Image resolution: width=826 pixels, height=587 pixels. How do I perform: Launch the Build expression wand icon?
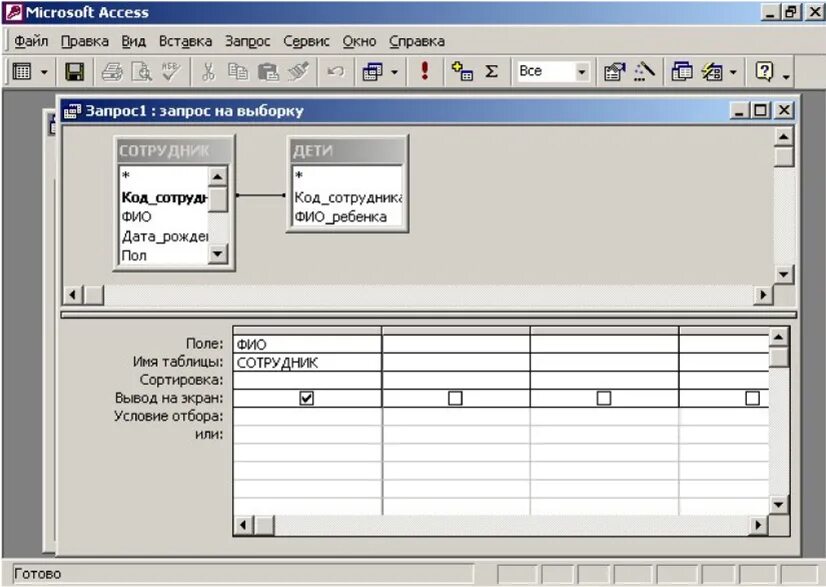644,72
